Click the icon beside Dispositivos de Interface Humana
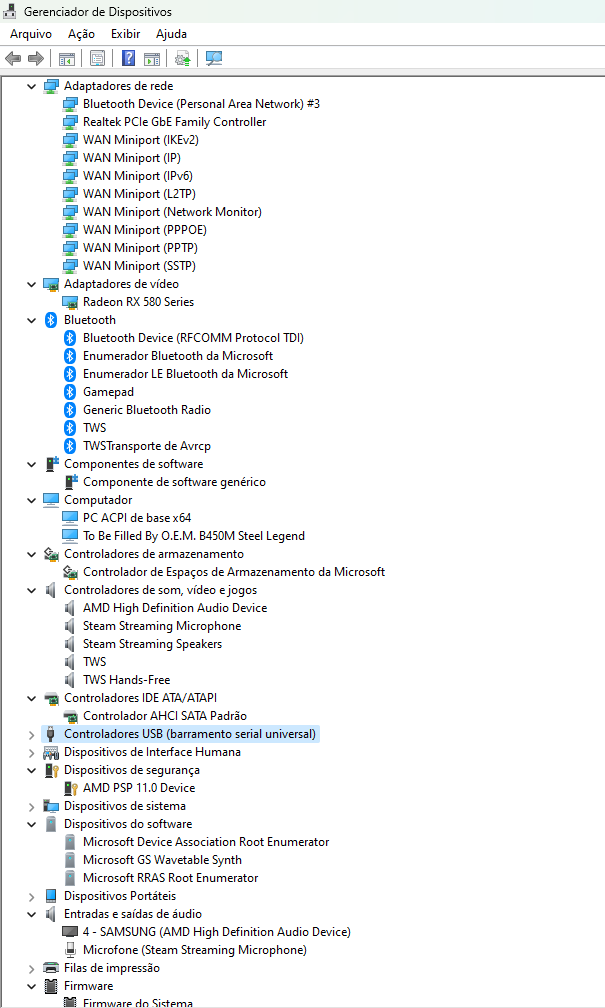This screenshot has height=1008, width=605. tap(51, 752)
